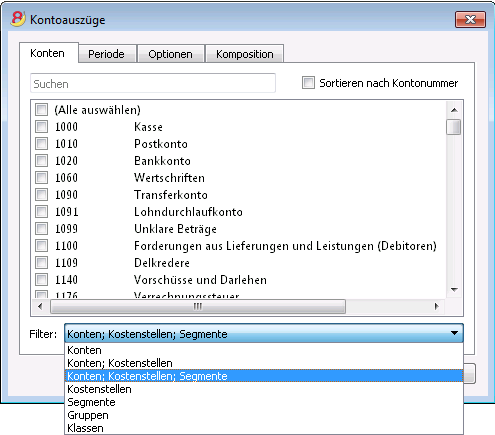This screenshot has width=495, height=435.
Task: Switch to the Periode tab
Action: (x=106, y=54)
